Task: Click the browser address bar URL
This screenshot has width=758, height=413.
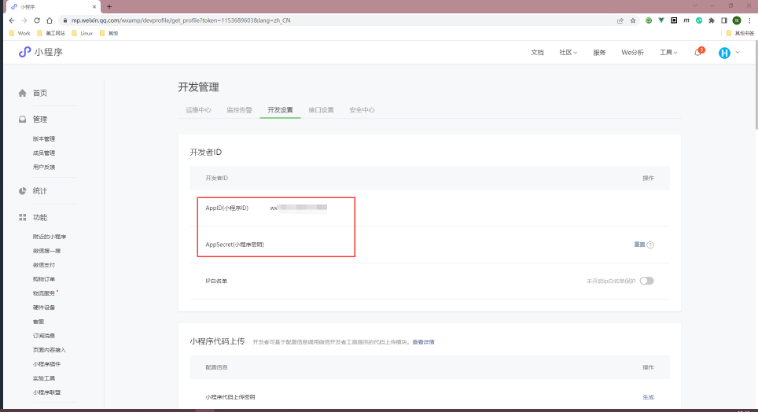Action: click(x=181, y=20)
